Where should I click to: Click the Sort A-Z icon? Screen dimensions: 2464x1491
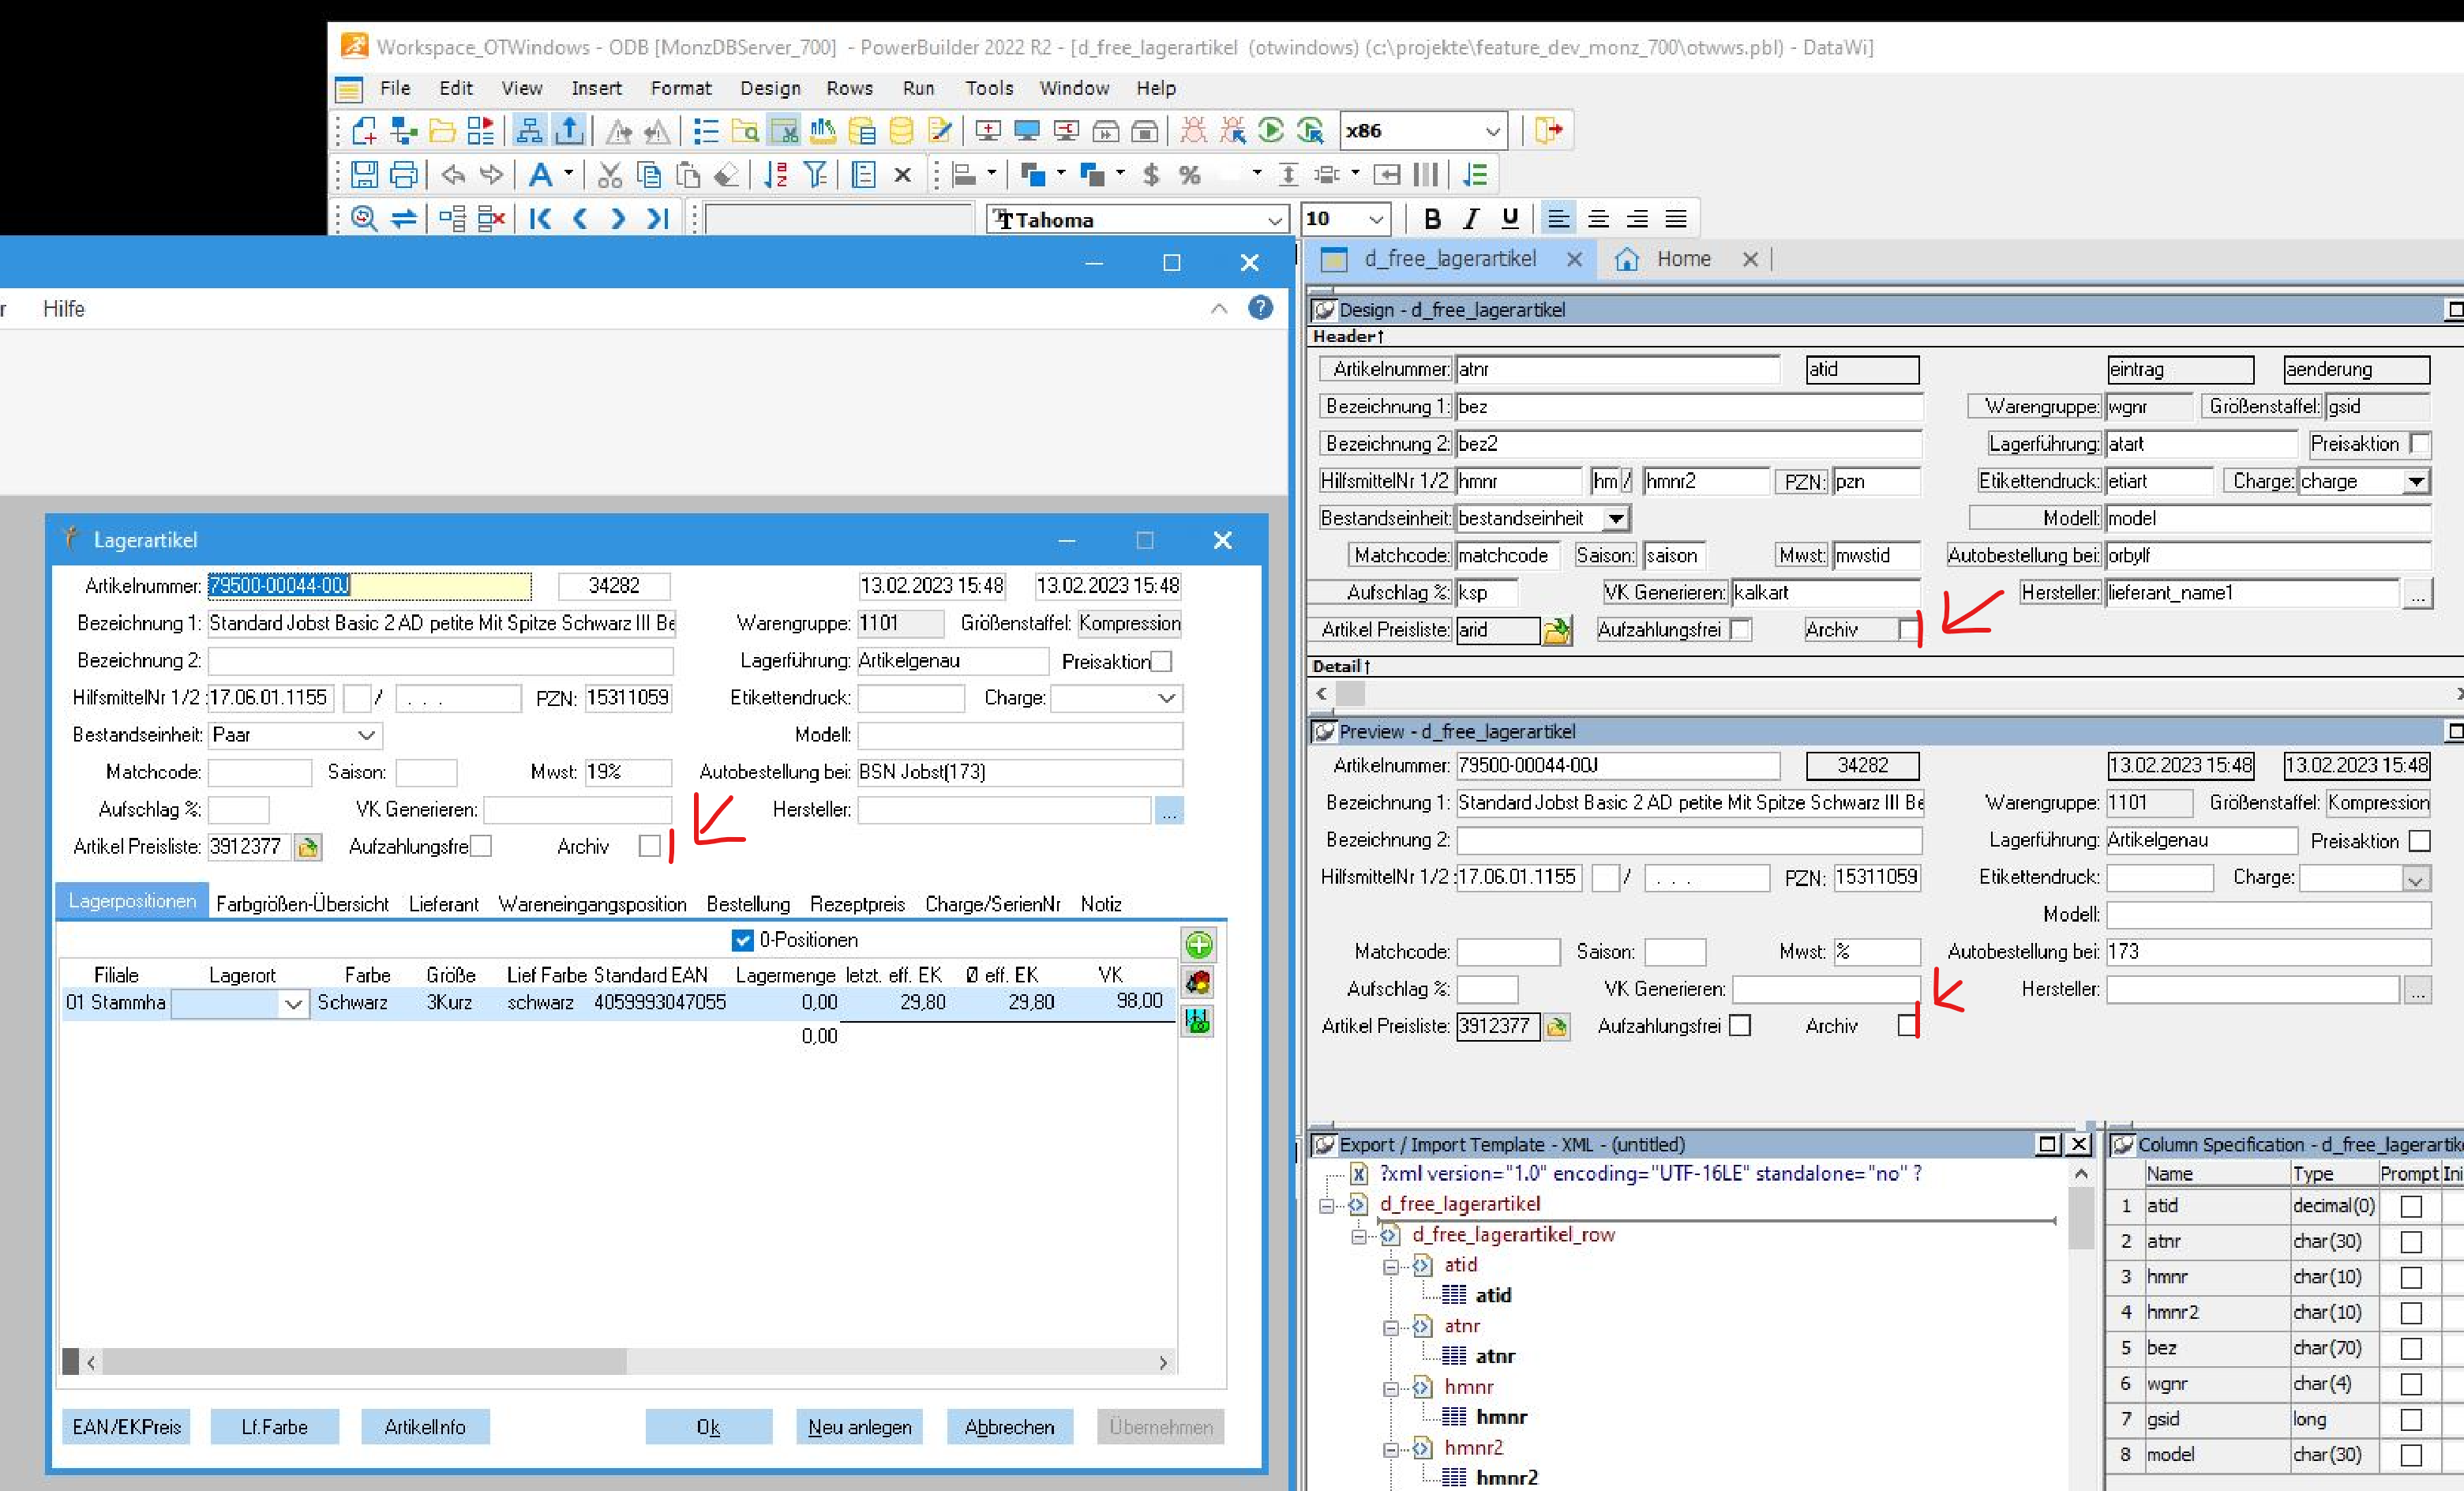pos(776,175)
